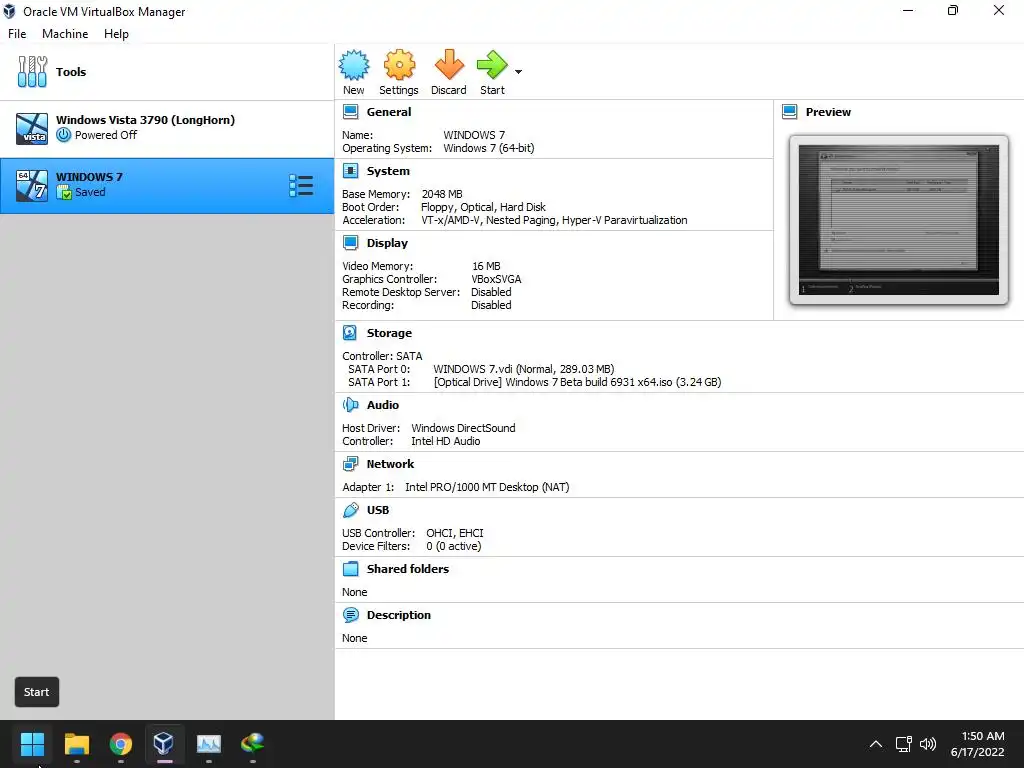The image size is (1024, 768).
Task: Click the VM preview thumbnail
Action: pos(899,220)
